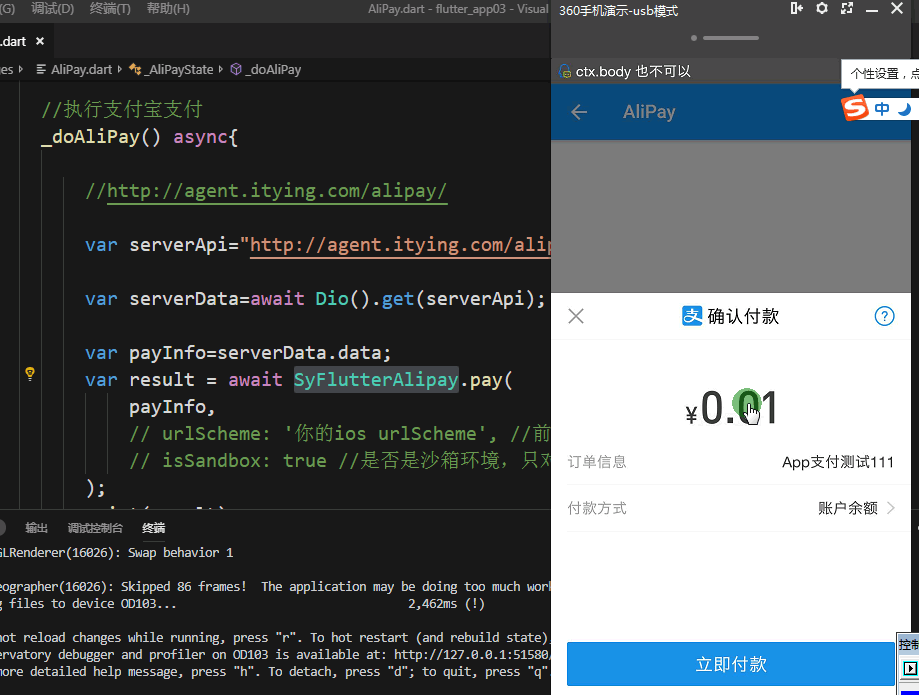Click the AliPay page title in the app bar
This screenshot has width=919, height=695.
point(649,112)
